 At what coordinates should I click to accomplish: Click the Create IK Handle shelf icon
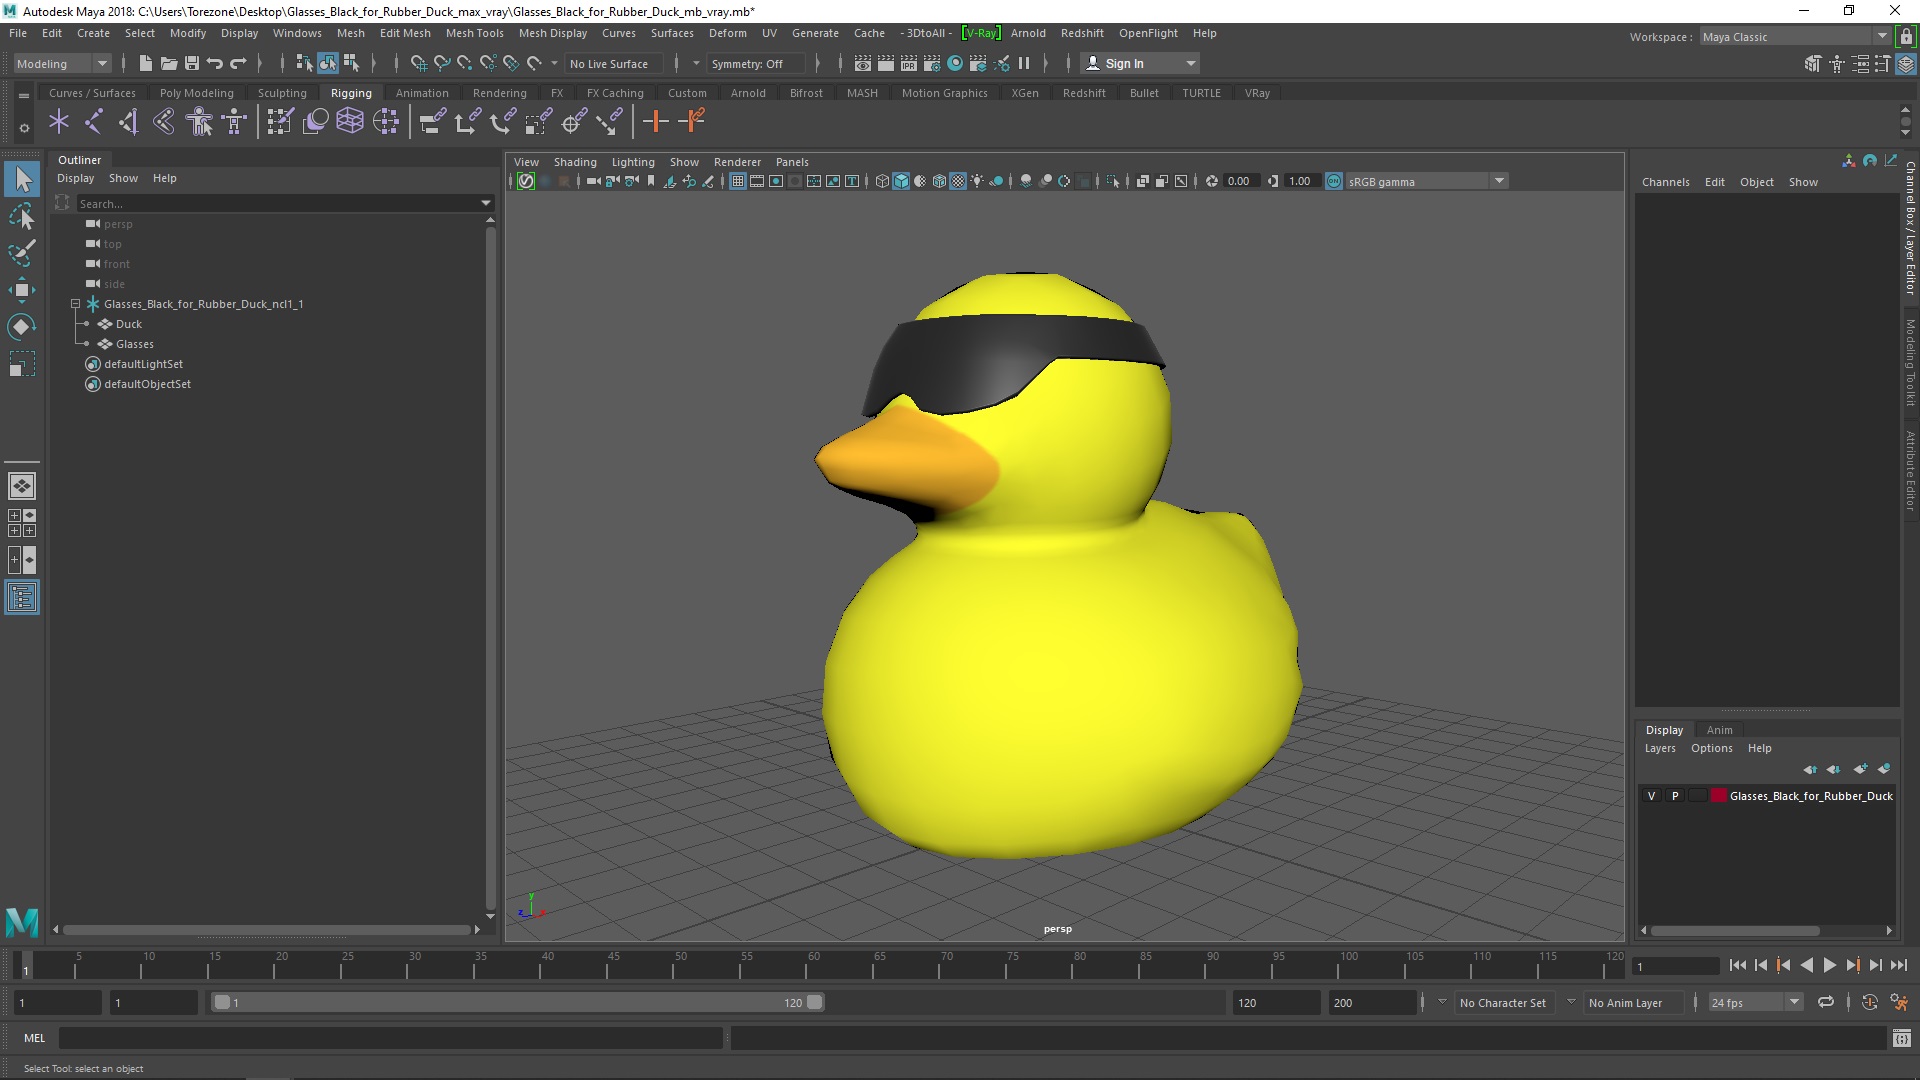tap(128, 122)
